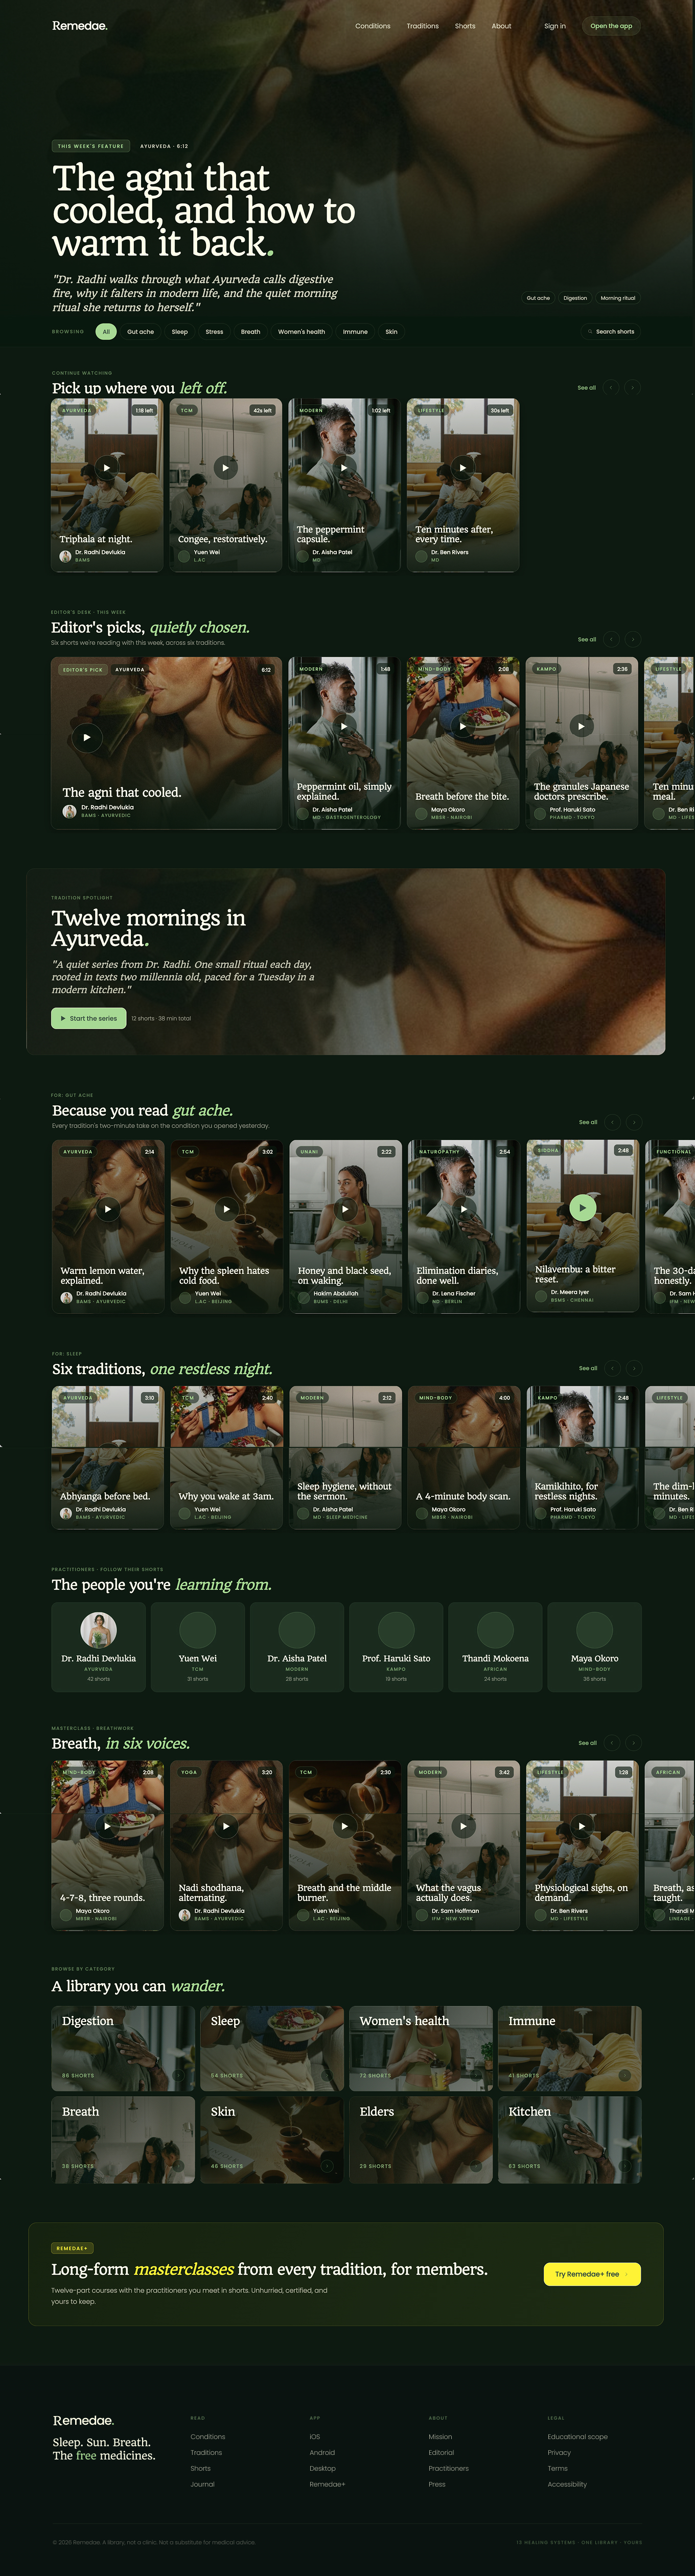Viewport: 695px width, 2576px height.
Task: Open the Morning ritual hero tag
Action: [618, 298]
